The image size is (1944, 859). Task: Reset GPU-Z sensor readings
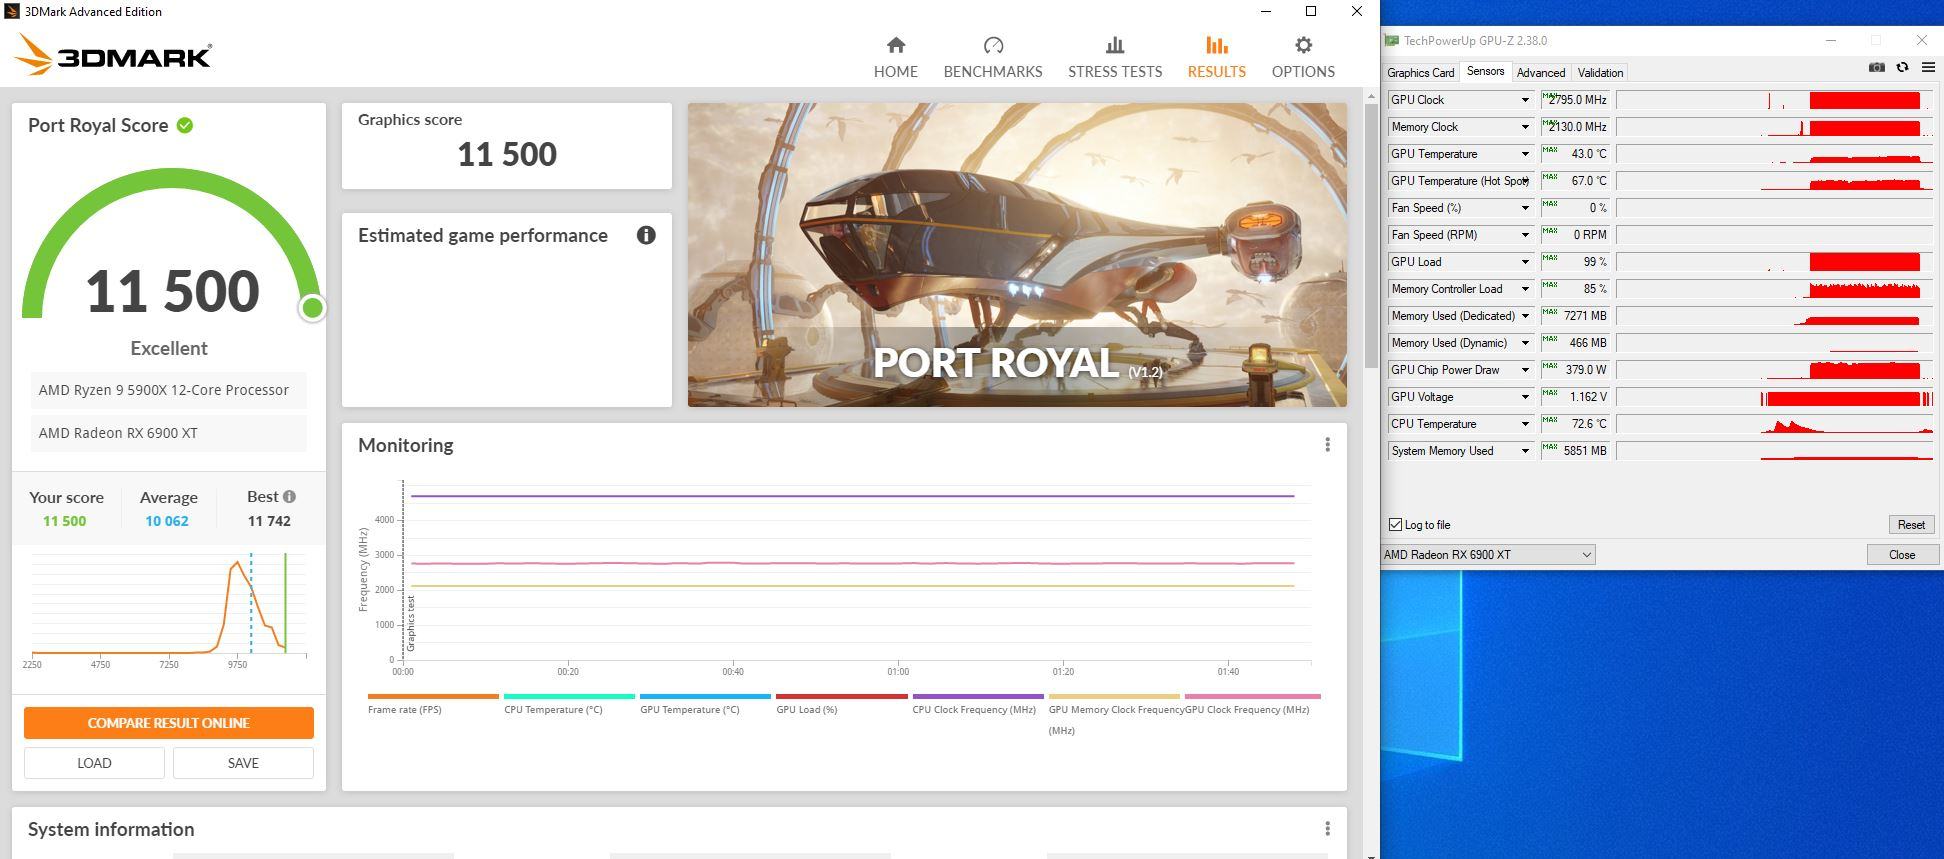[1910, 525]
